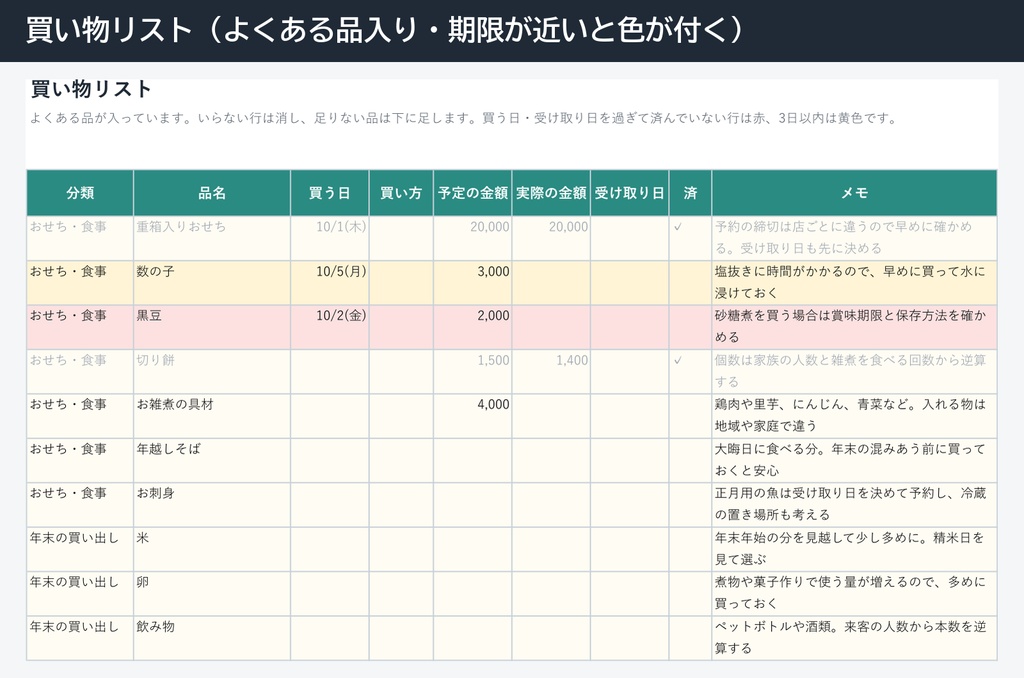Open the memo starting 予約の締切は店ごとに

[x=854, y=238]
